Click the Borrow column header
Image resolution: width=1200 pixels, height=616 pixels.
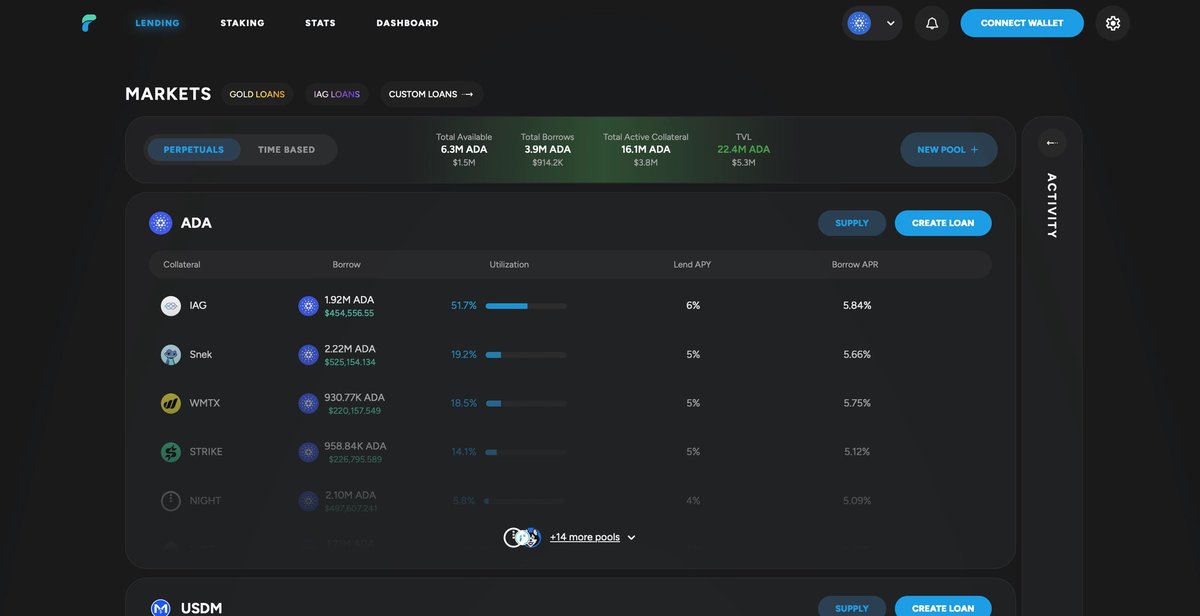pos(347,265)
